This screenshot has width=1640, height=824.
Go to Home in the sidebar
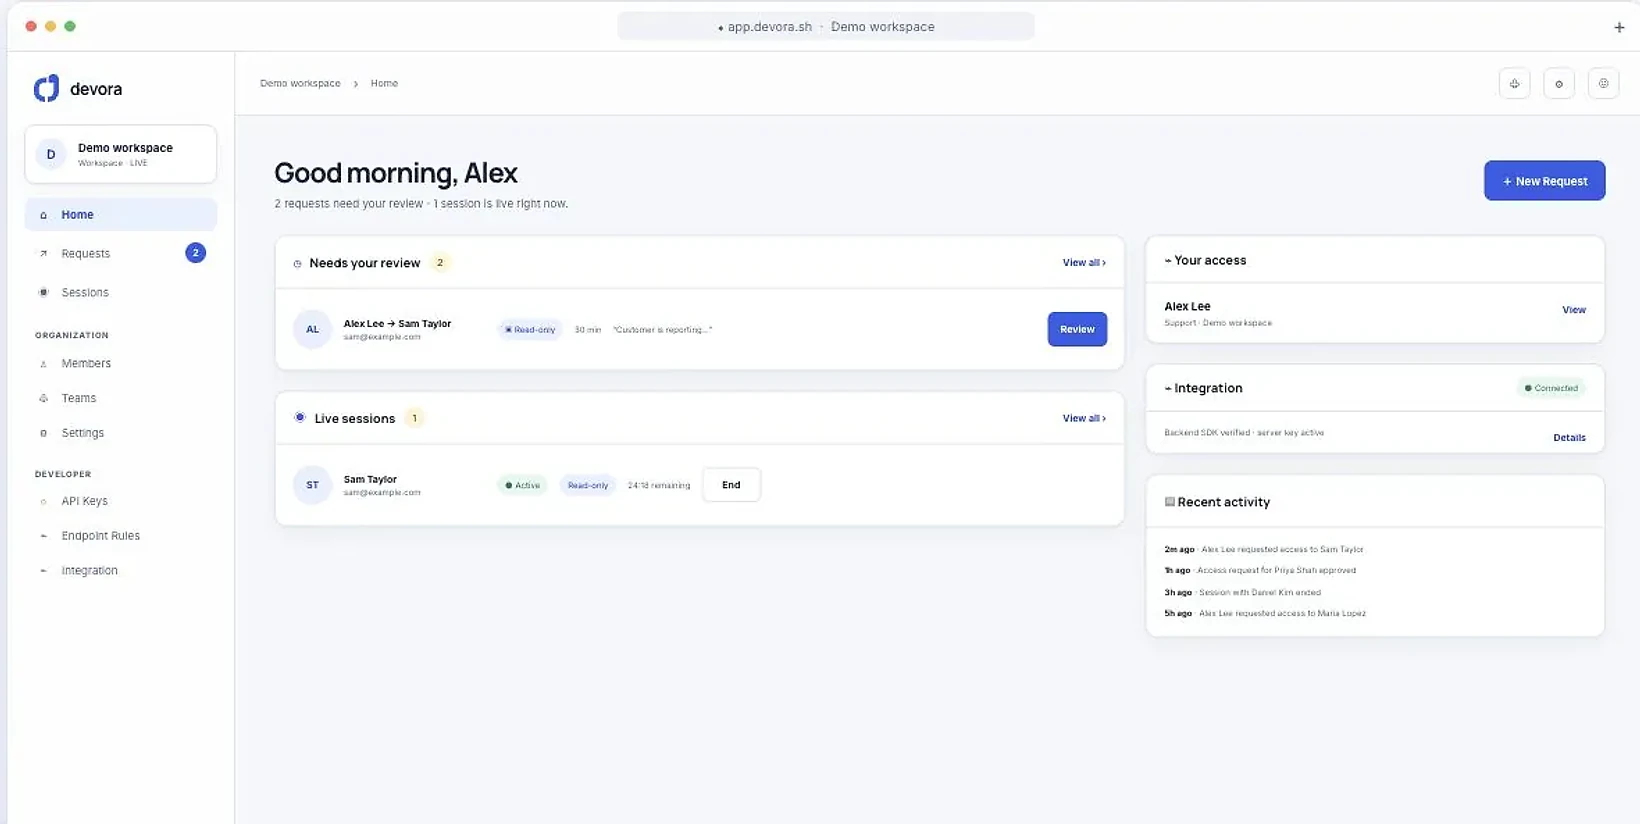pos(121,214)
